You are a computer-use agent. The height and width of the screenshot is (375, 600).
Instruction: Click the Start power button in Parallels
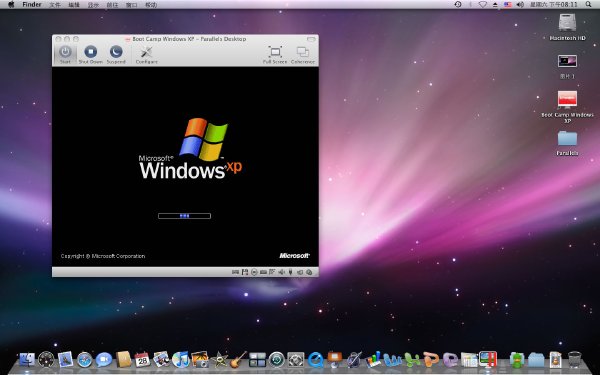65,54
